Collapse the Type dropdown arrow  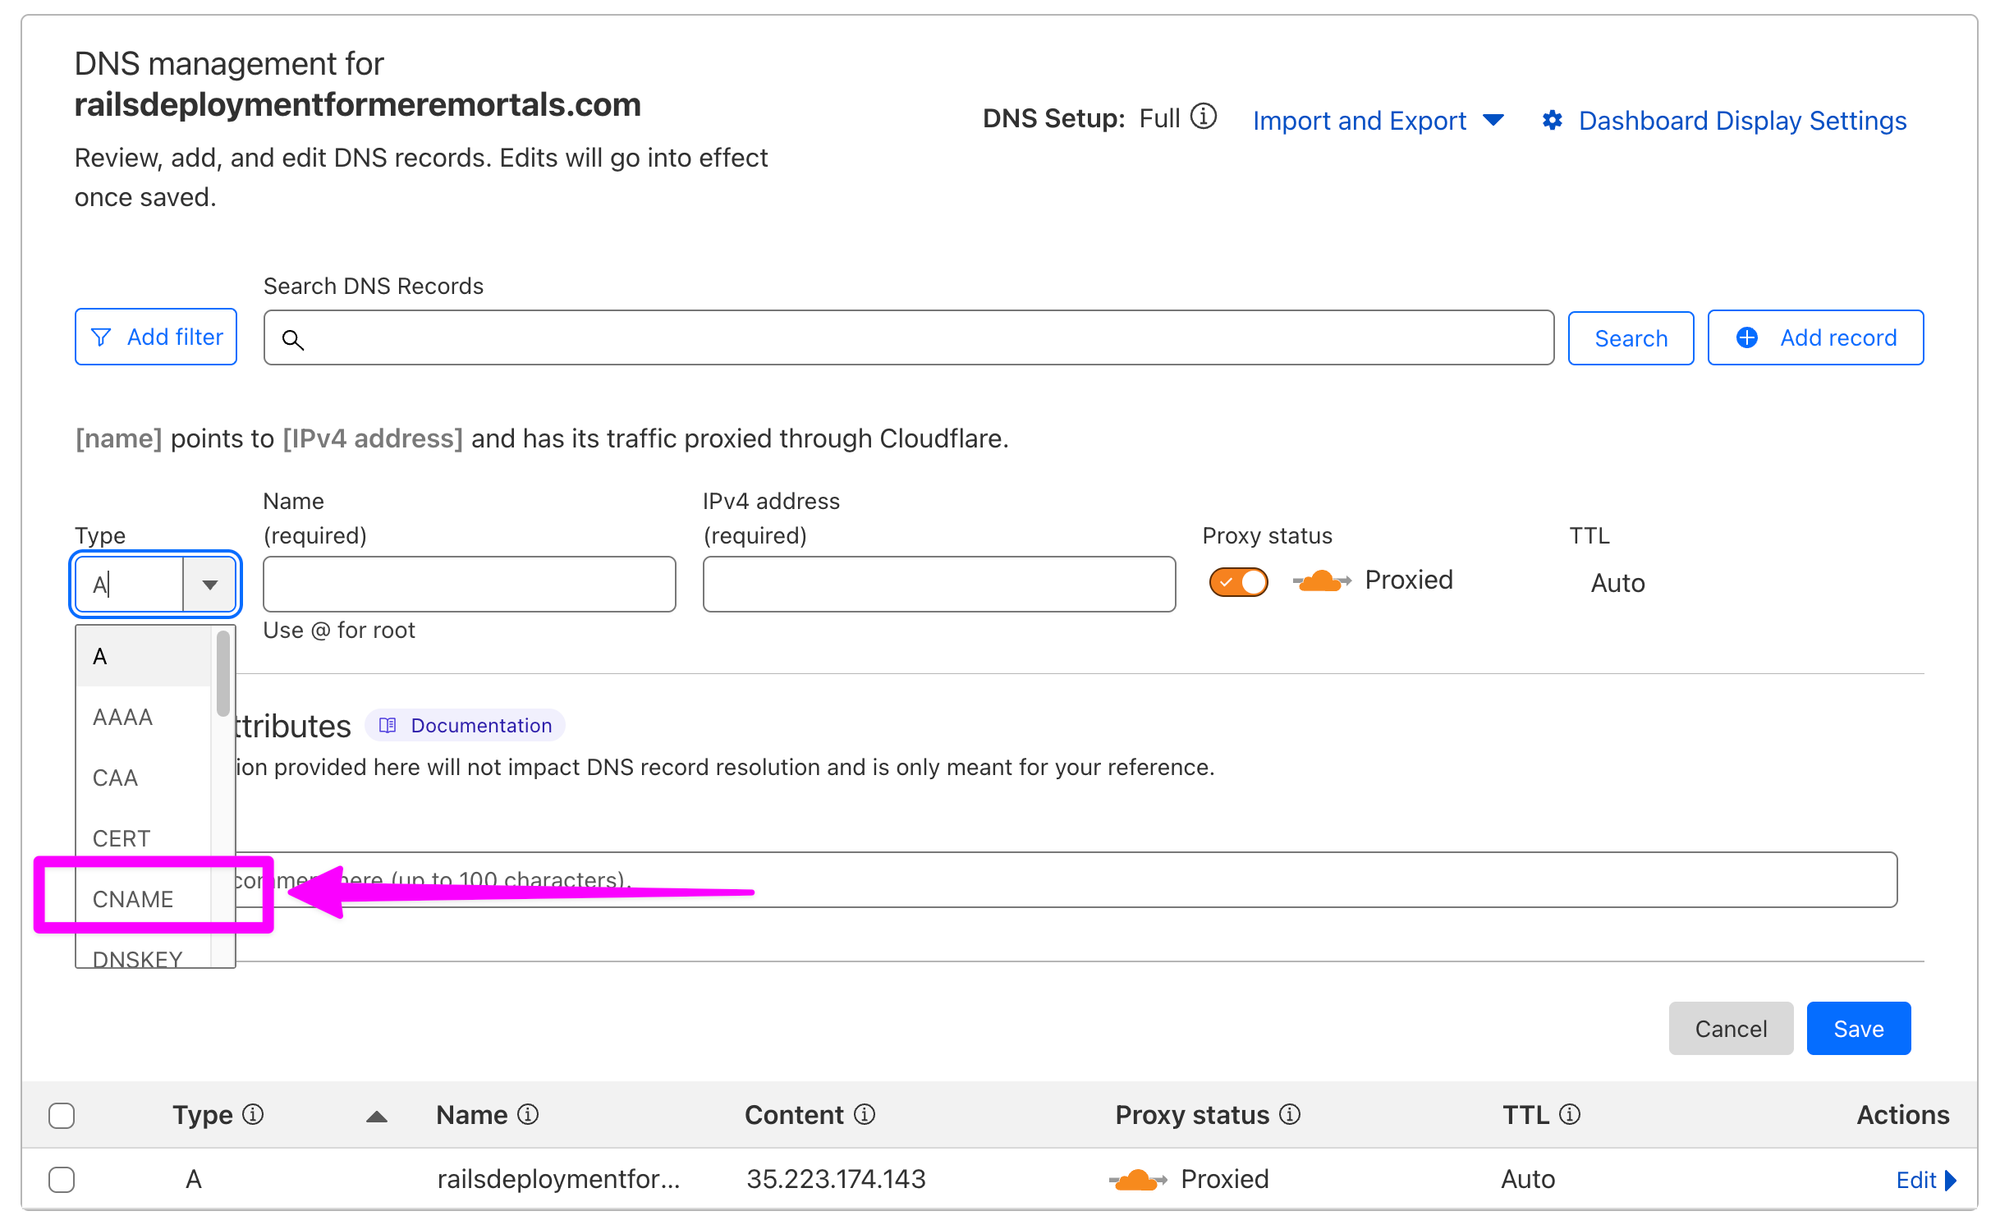[x=209, y=584]
